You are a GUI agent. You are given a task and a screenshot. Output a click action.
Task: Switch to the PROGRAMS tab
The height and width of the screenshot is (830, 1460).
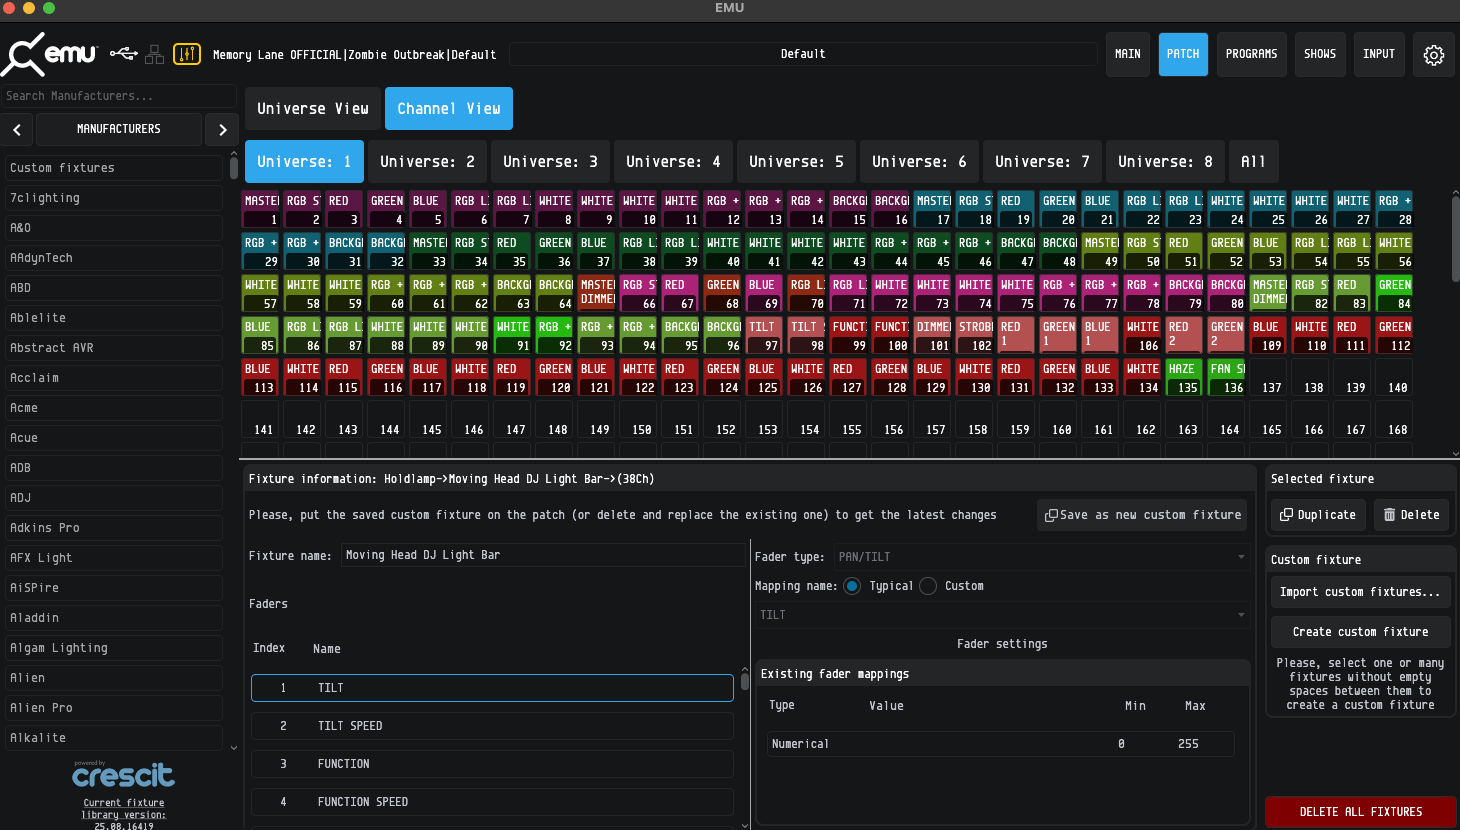pyautogui.click(x=1251, y=54)
